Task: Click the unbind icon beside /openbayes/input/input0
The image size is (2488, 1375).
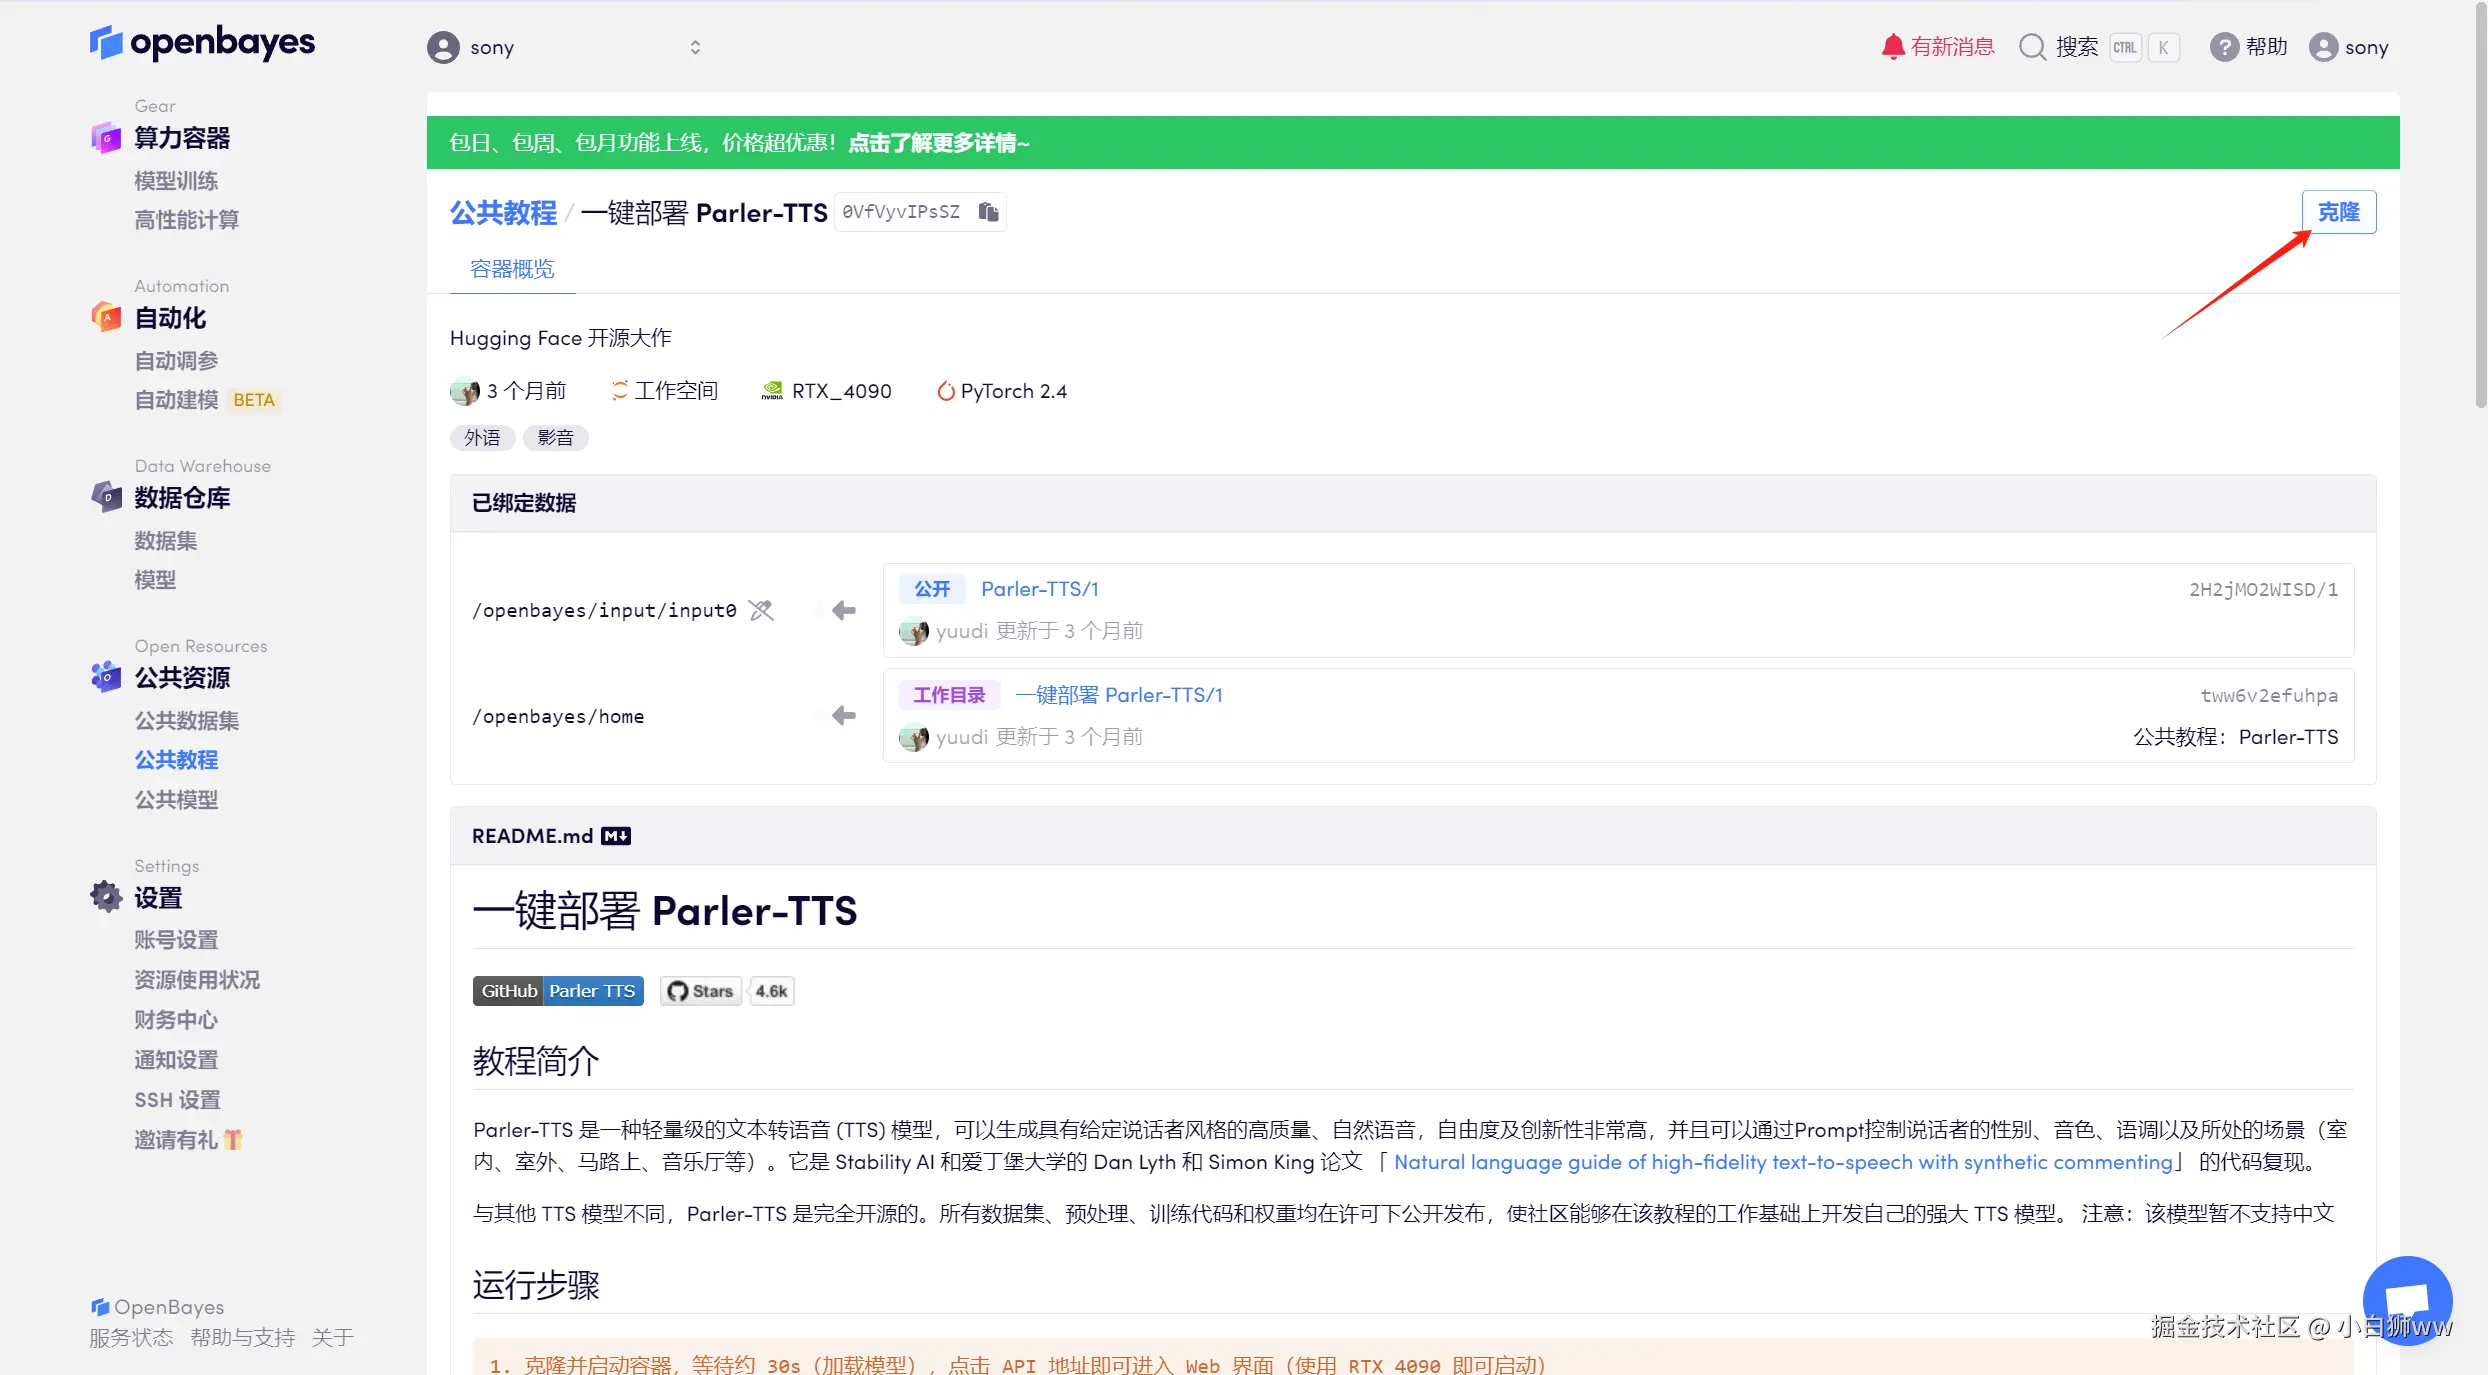Action: tap(761, 610)
